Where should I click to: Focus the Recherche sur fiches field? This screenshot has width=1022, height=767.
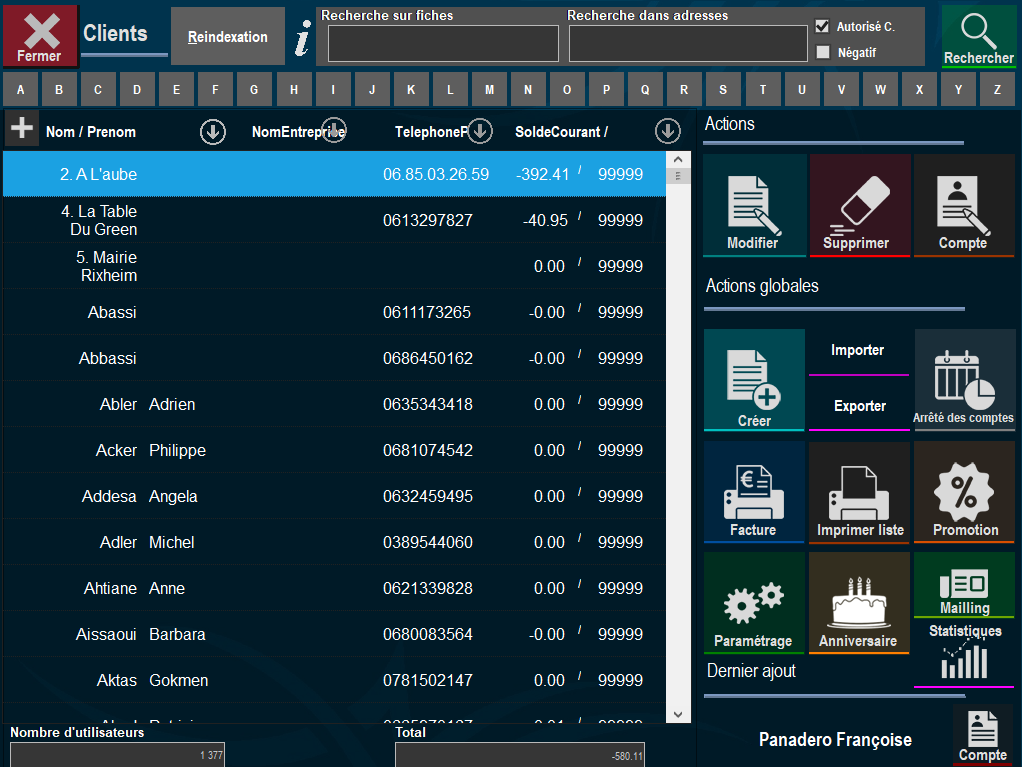click(443, 43)
